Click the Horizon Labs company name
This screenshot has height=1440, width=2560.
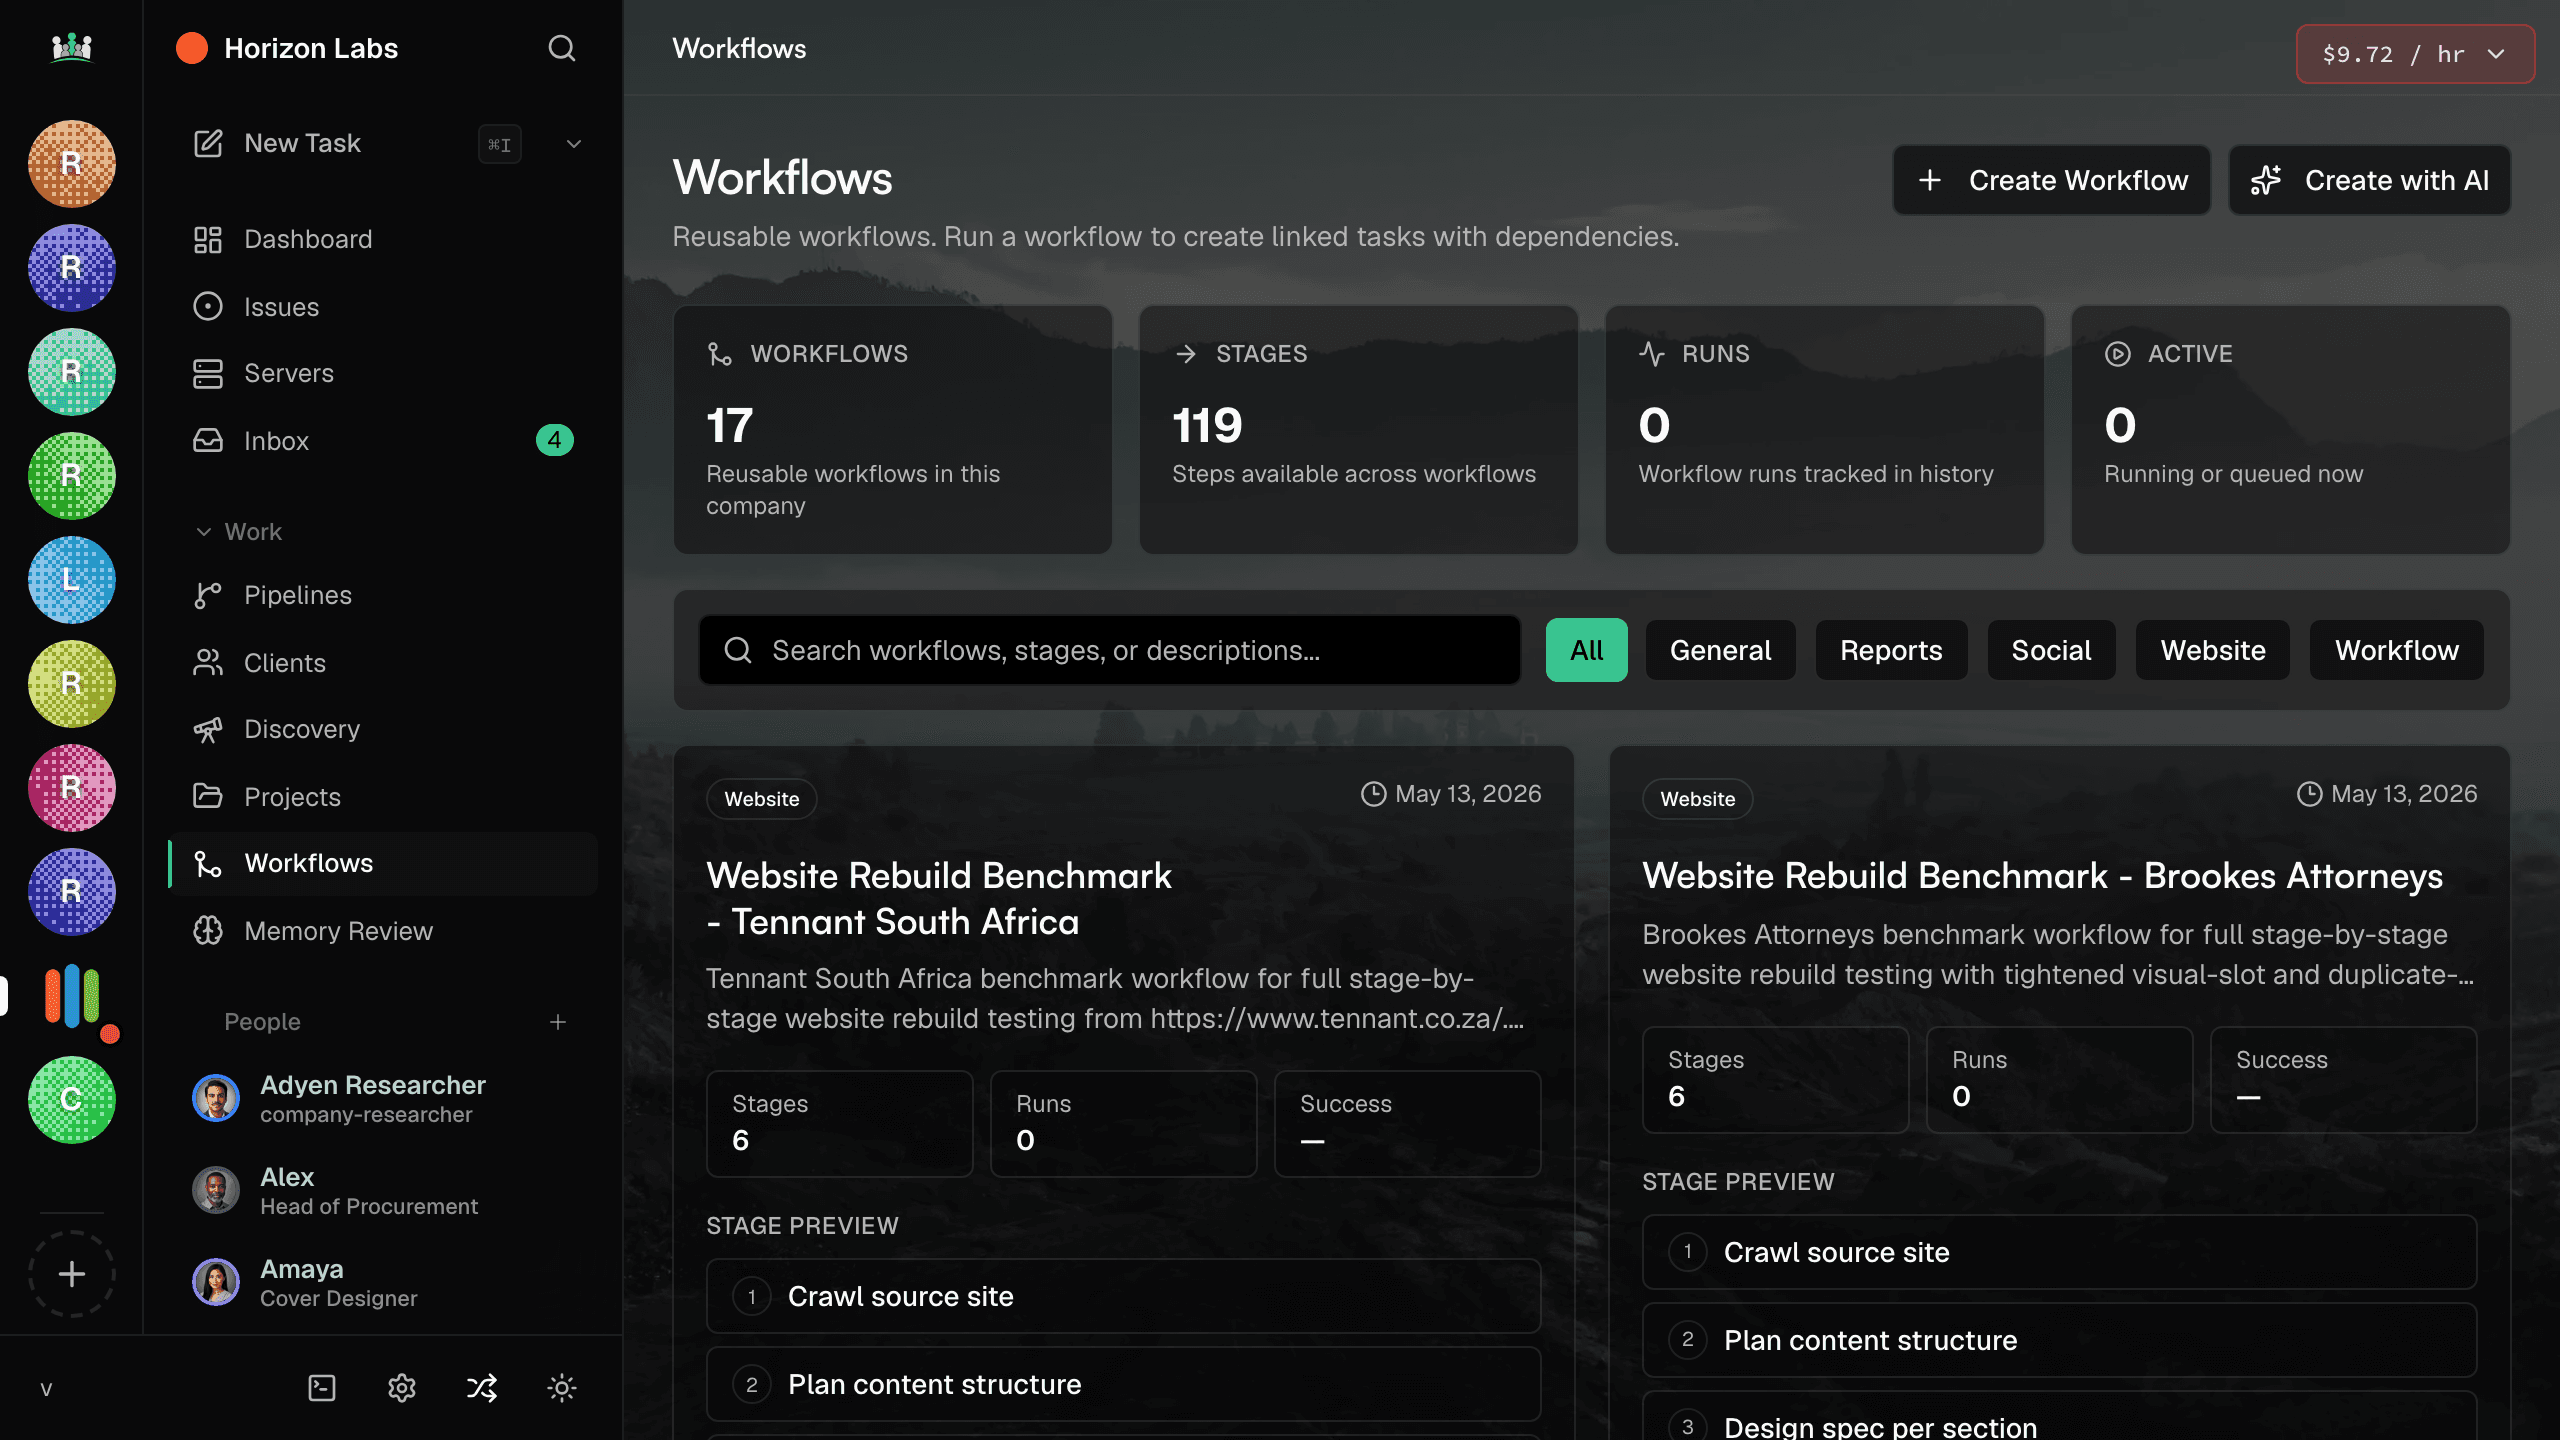[311, 48]
